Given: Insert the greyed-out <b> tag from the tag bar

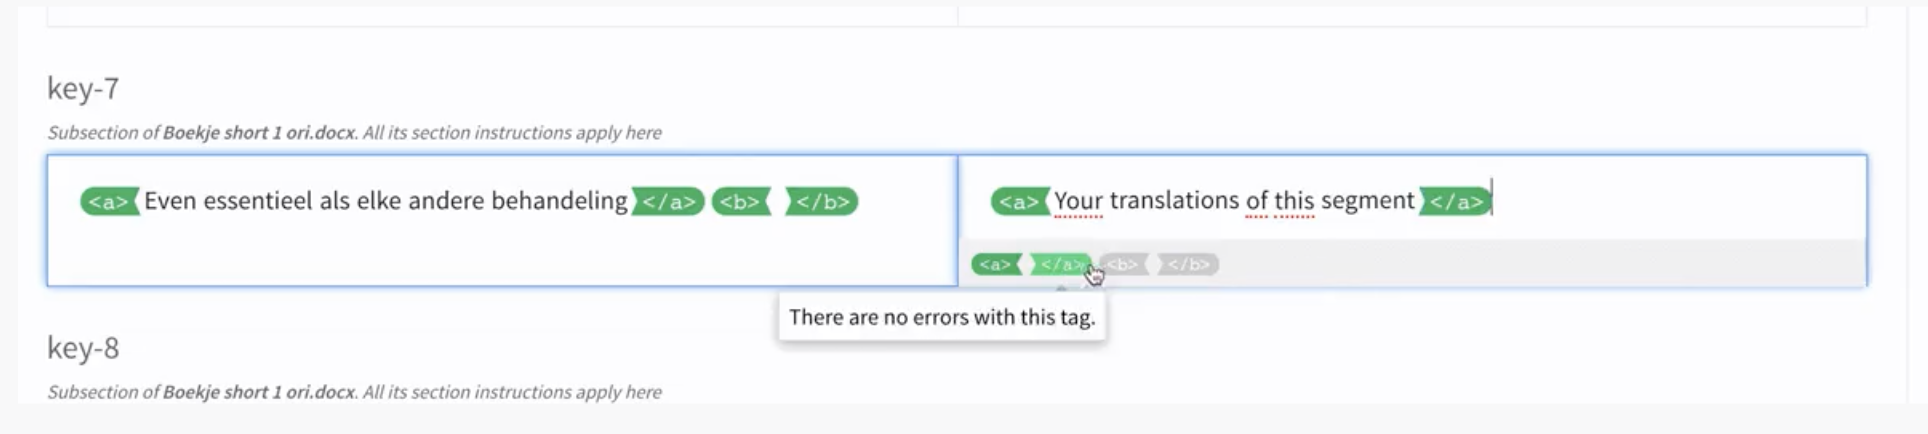Looking at the screenshot, I should pos(1123,264).
